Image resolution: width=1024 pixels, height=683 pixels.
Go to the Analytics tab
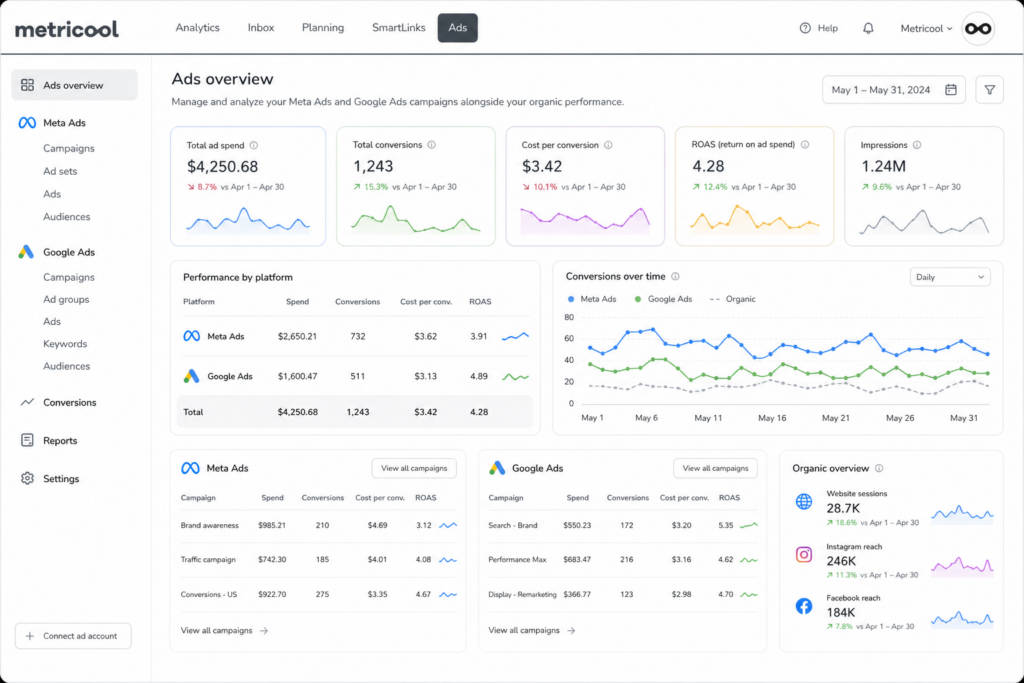pyautogui.click(x=197, y=27)
